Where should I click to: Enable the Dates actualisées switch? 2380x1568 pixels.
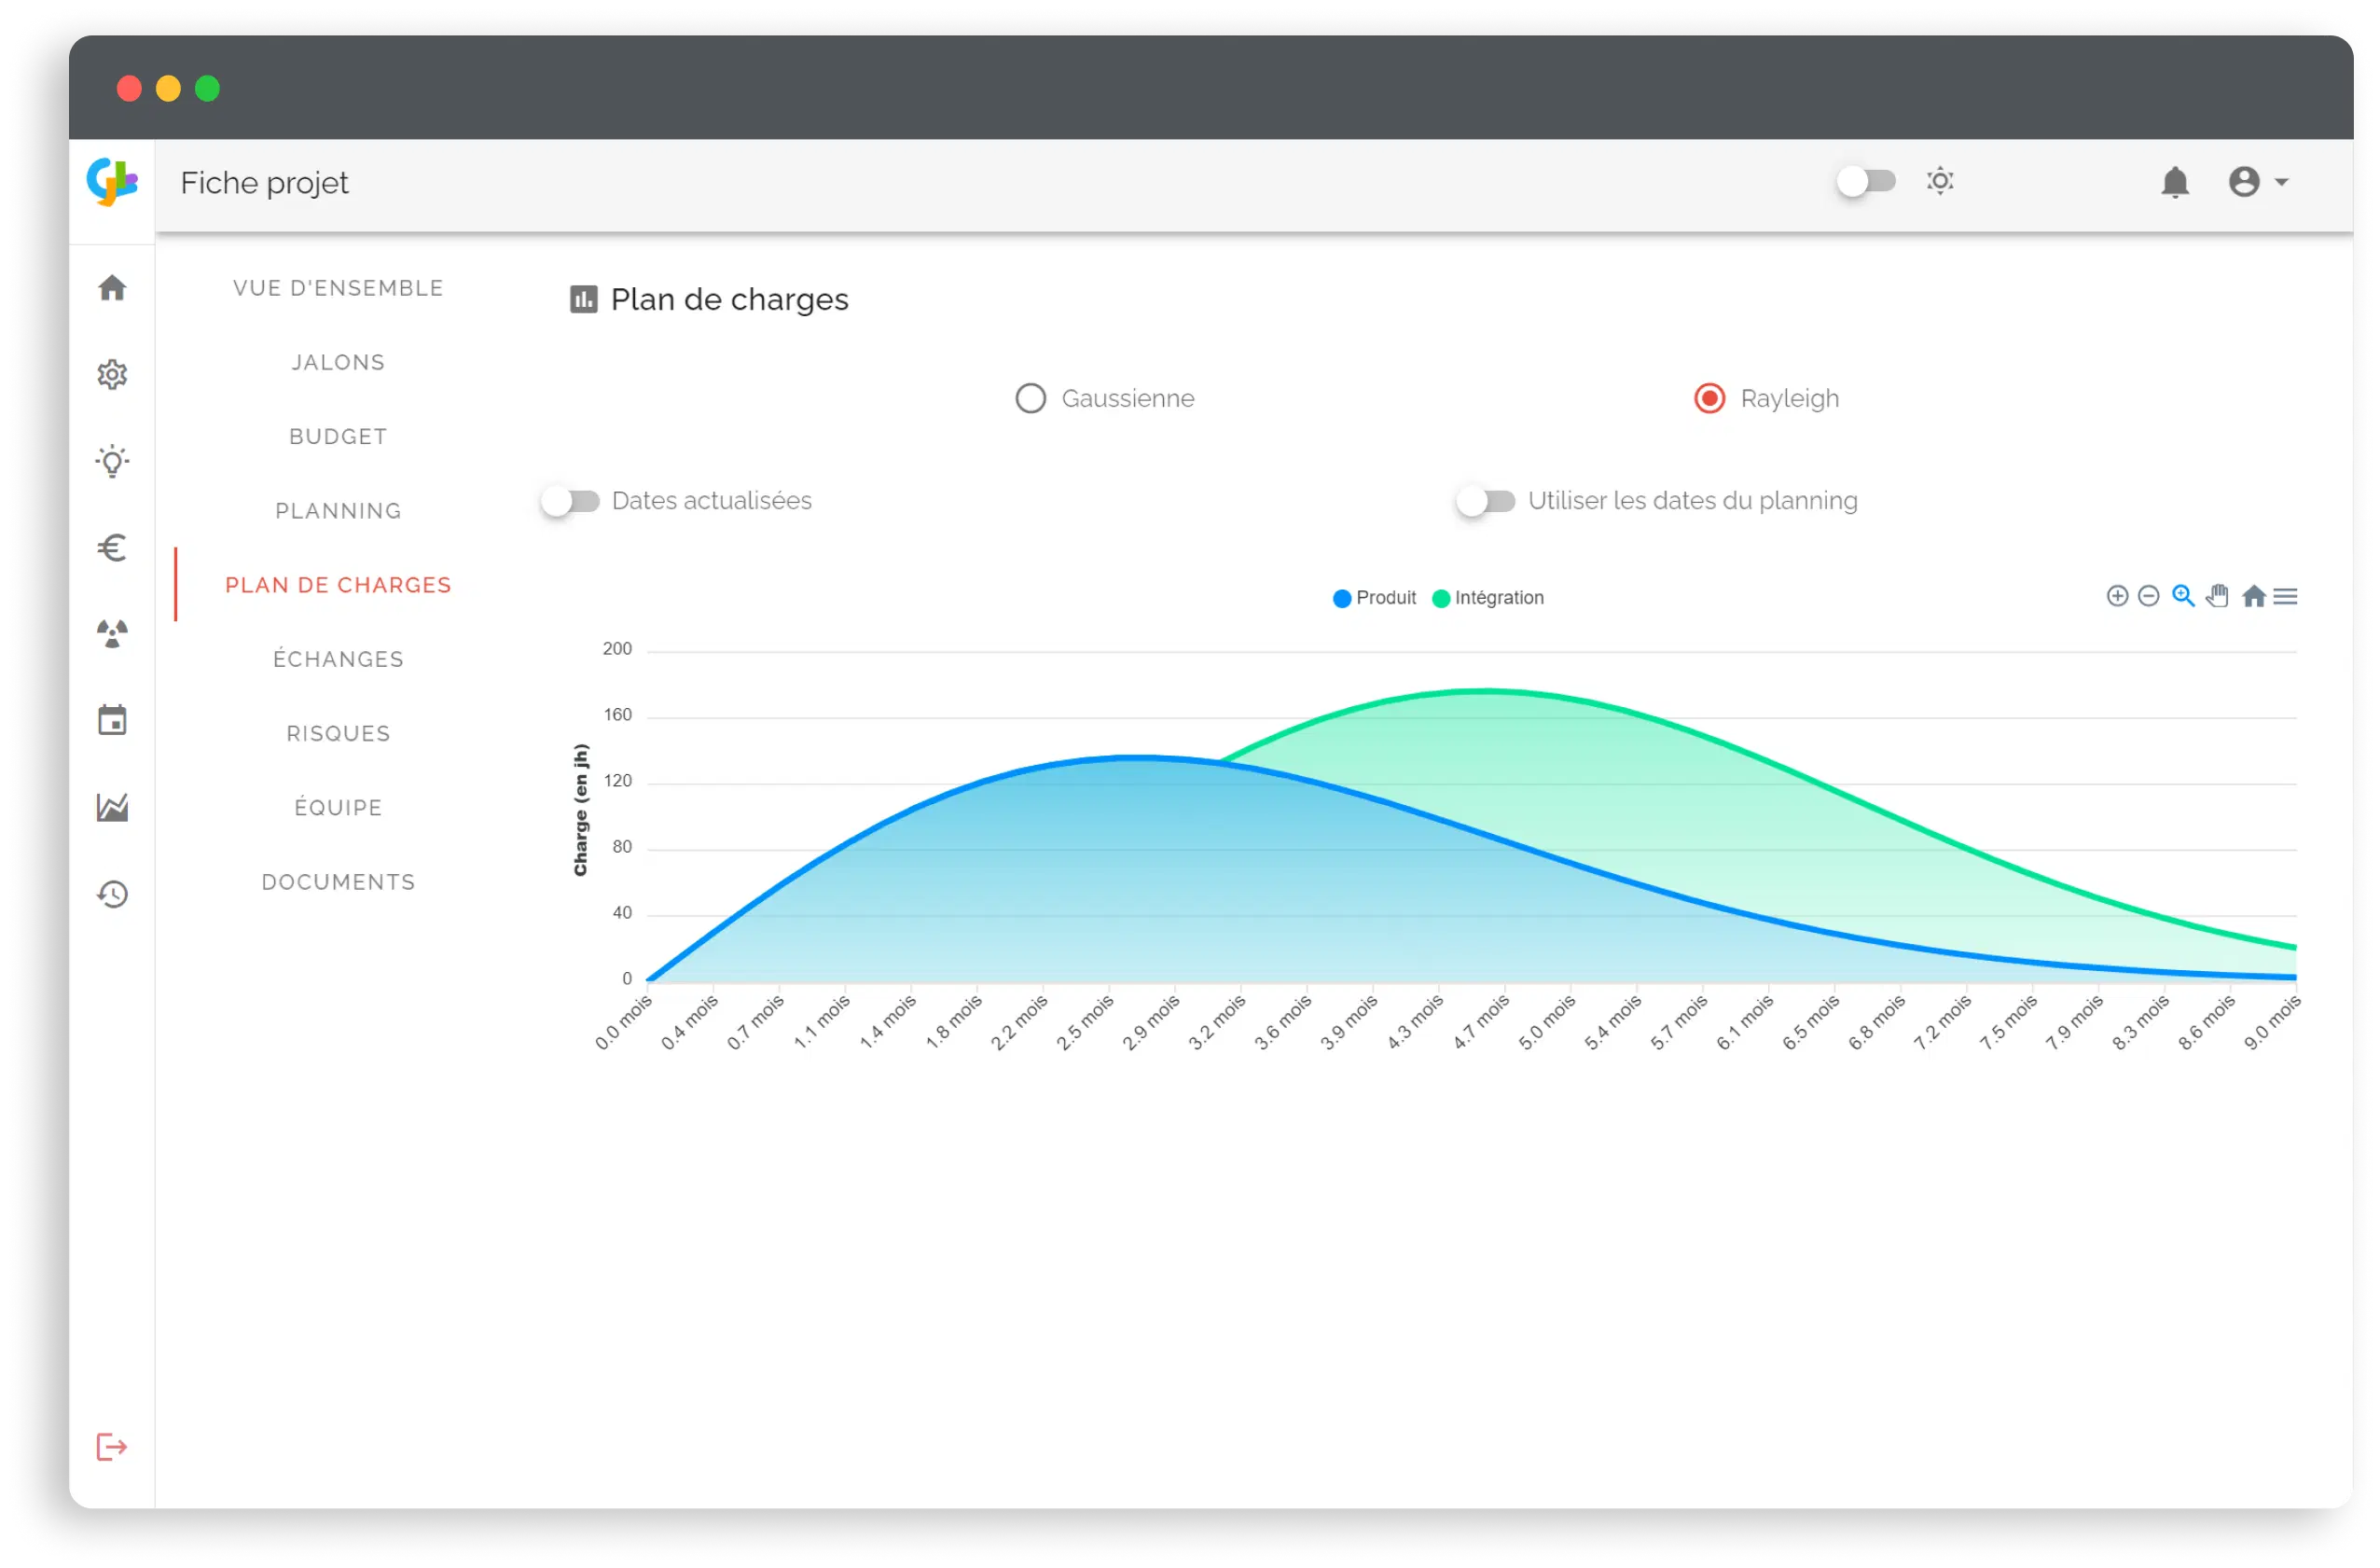(x=570, y=501)
